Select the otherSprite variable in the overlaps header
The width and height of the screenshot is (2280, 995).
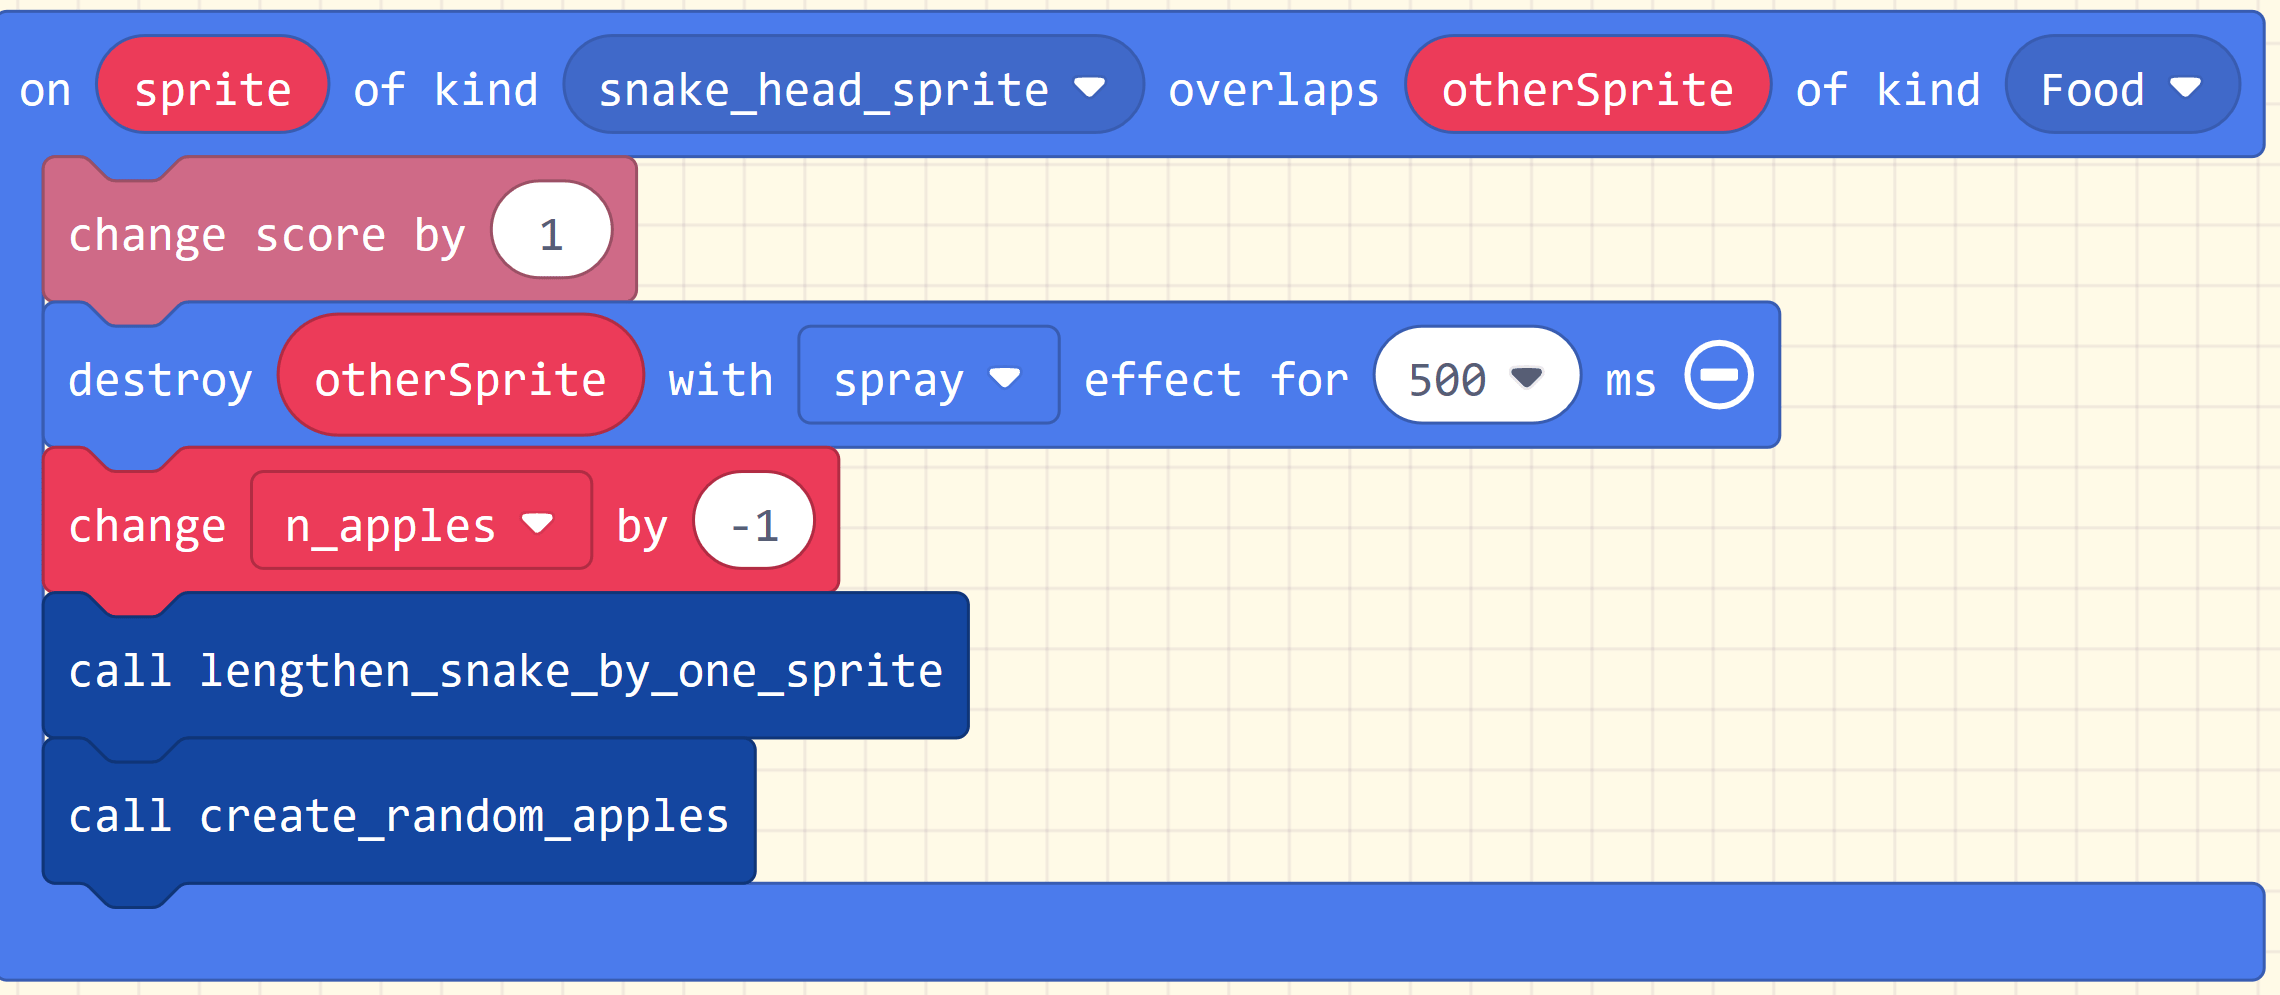(1588, 85)
